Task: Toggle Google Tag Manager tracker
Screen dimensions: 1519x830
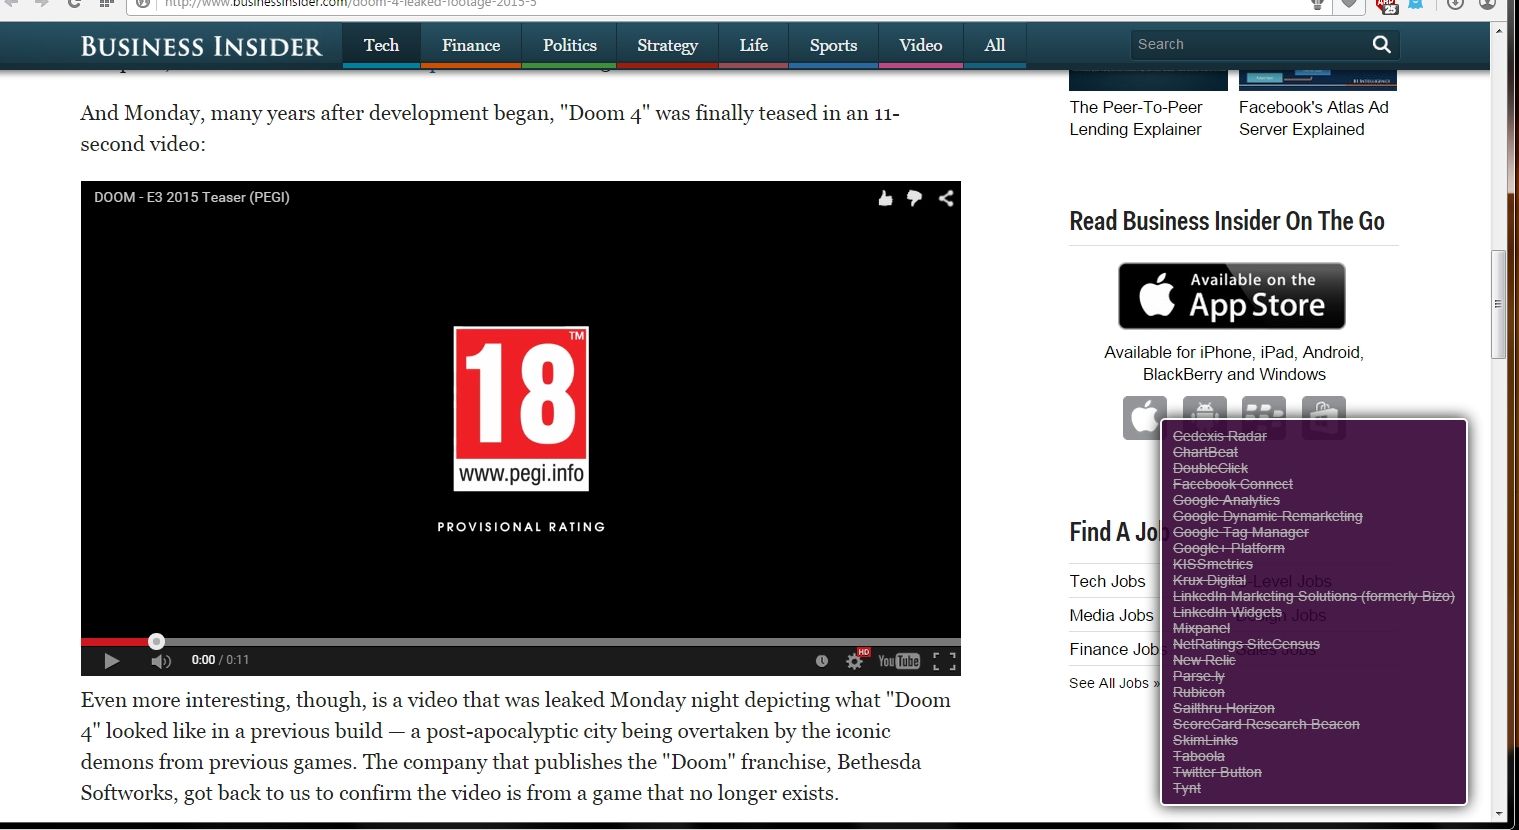Action: coord(1240,532)
